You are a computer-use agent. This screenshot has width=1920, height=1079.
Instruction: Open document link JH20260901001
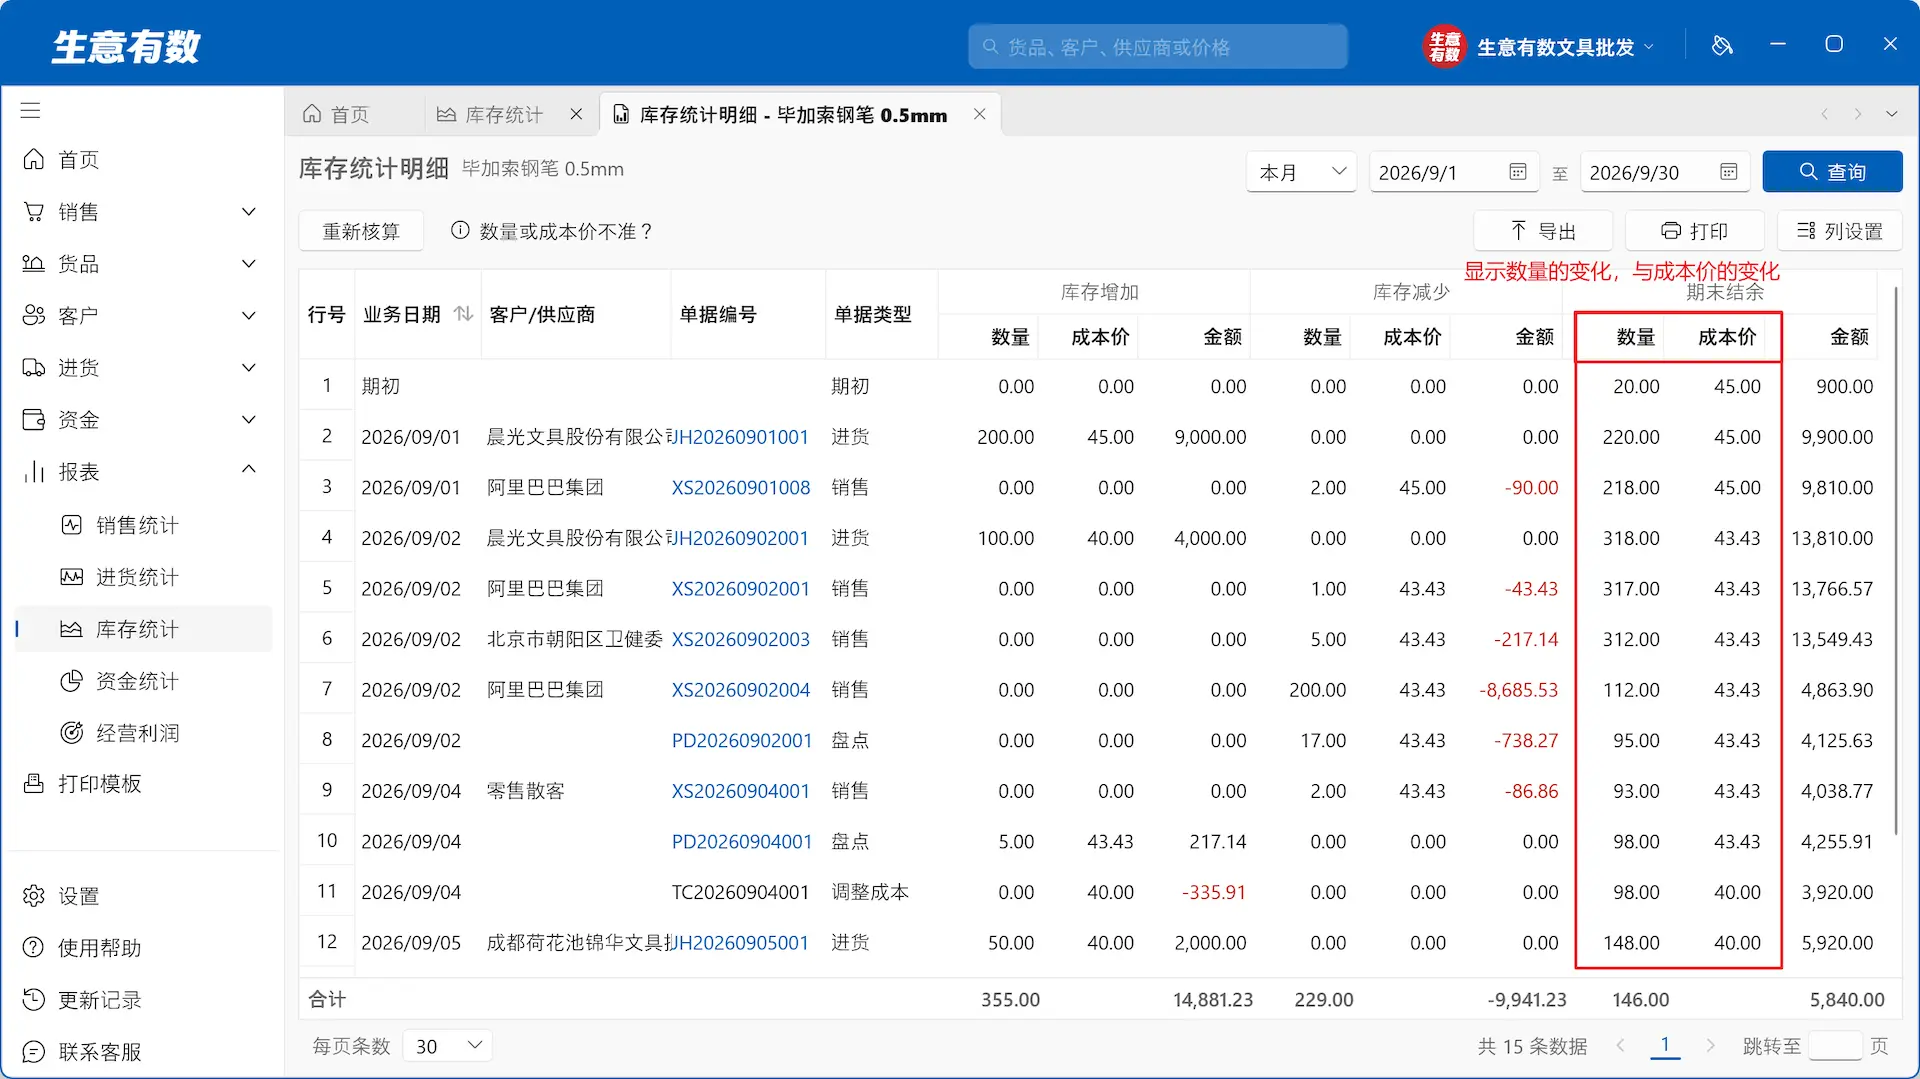[x=743, y=437]
